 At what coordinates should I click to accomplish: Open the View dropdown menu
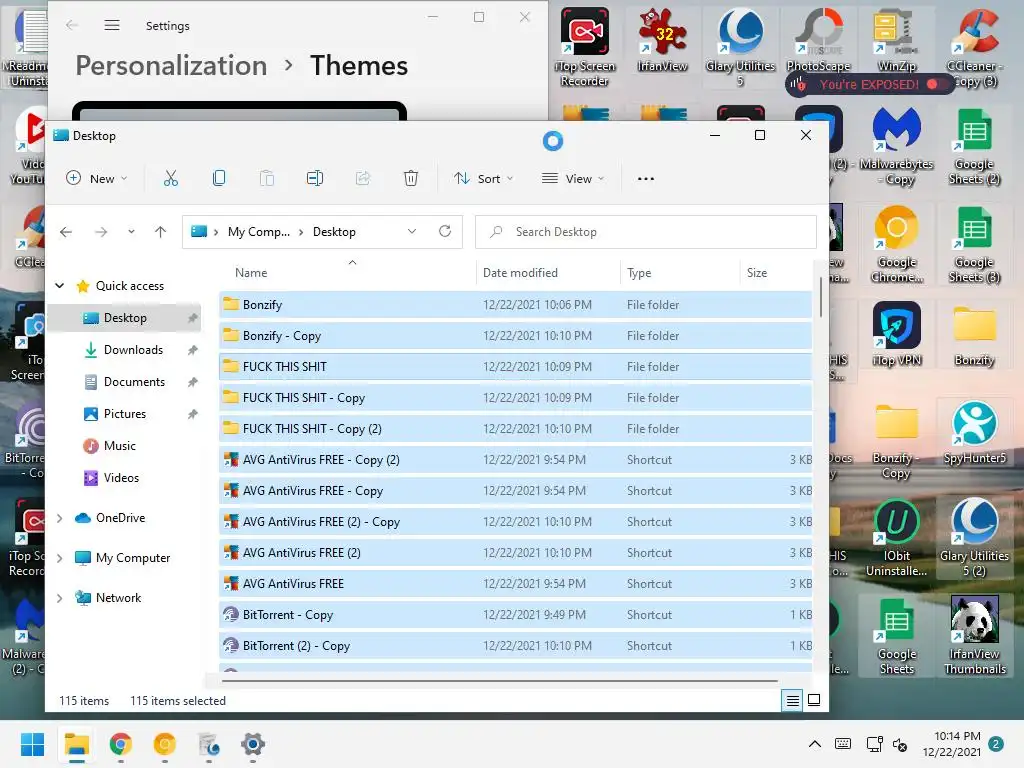pyautogui.click(x=573, y=178)
